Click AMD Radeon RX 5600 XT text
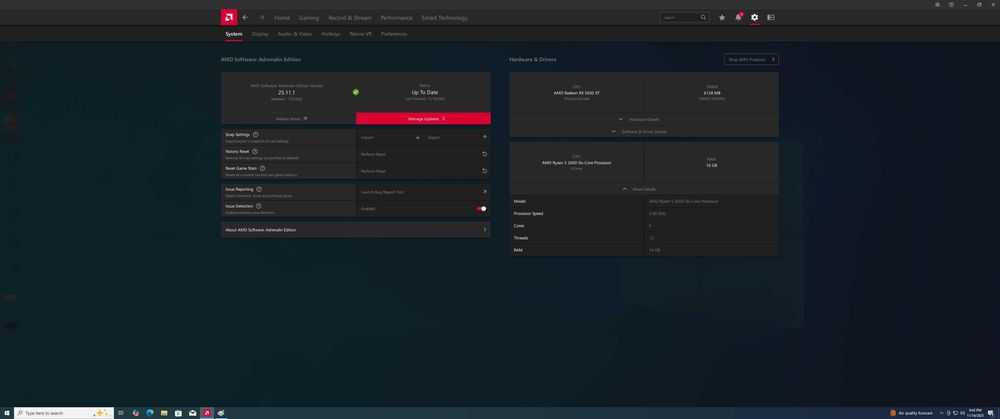 coord(577,93)
